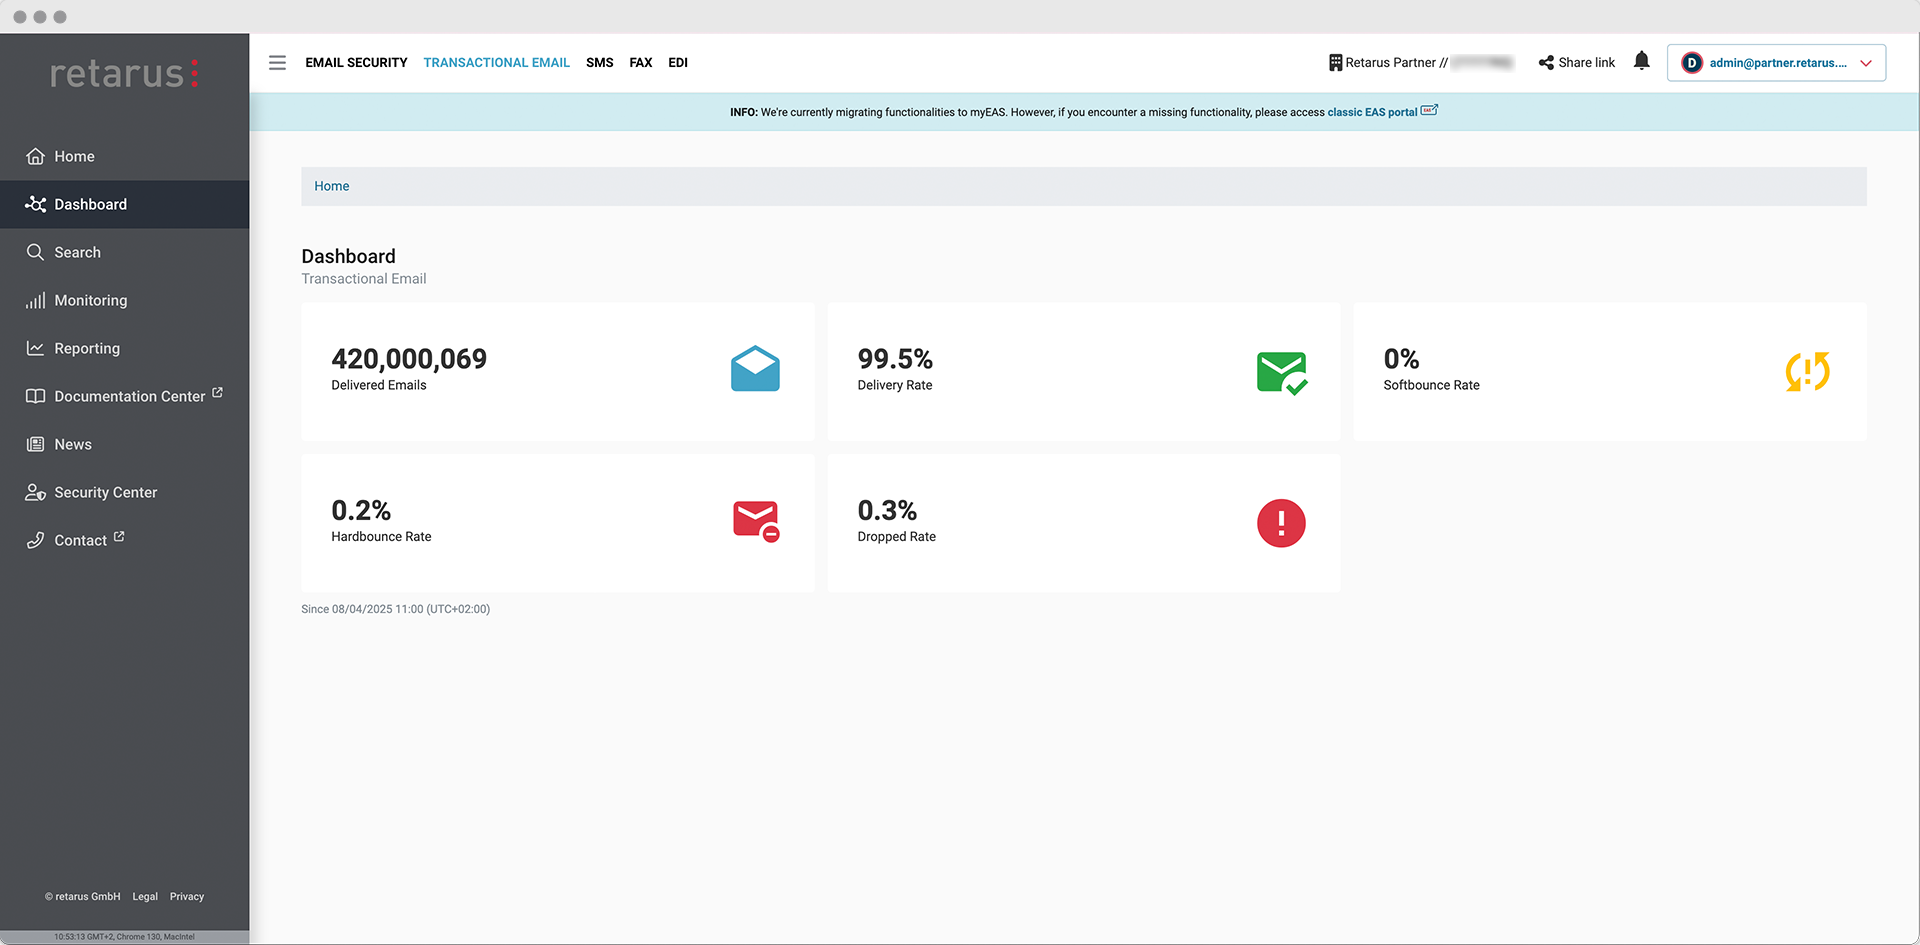Click the Home house icon in sidebar
The image size is (1920, 945).
(35, 156)
